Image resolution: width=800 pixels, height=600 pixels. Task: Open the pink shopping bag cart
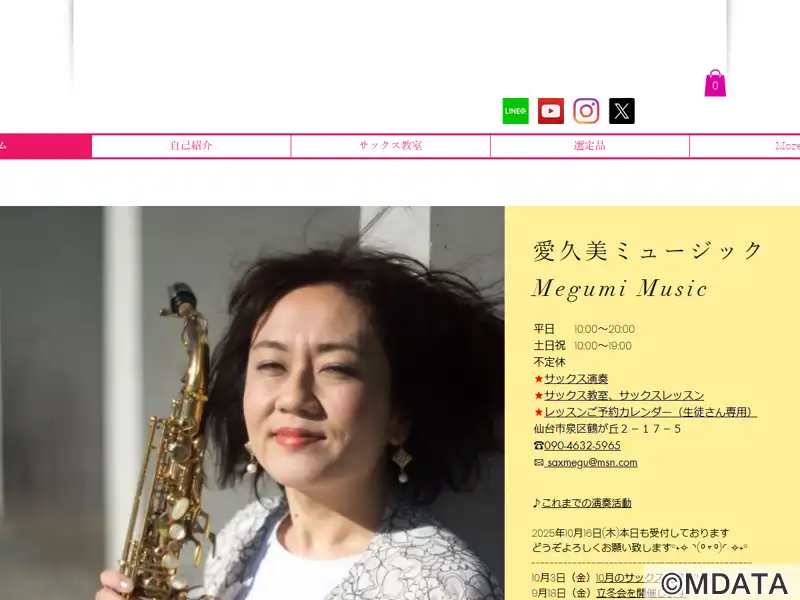click(x=715, y=83)
